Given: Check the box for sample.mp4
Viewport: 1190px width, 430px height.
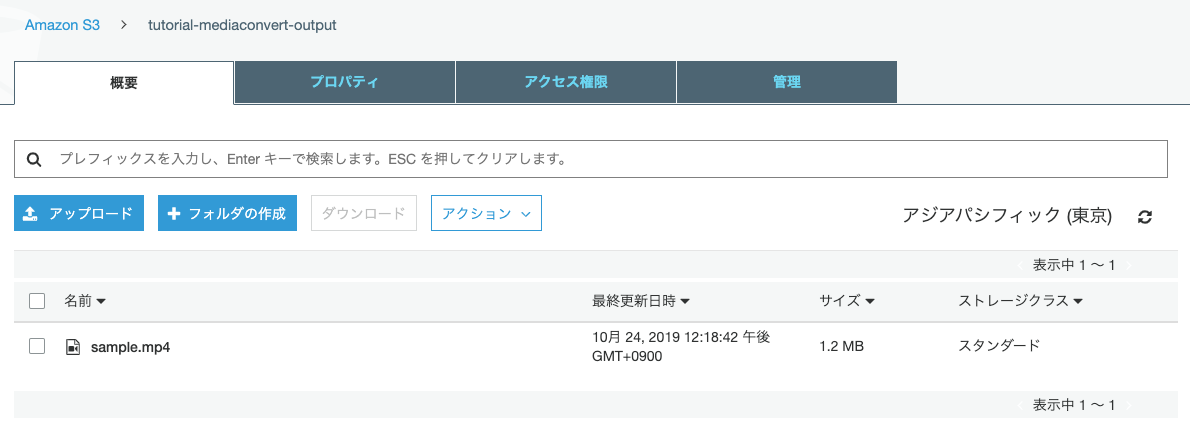Looking at the screenshot, I should point(37,347).
